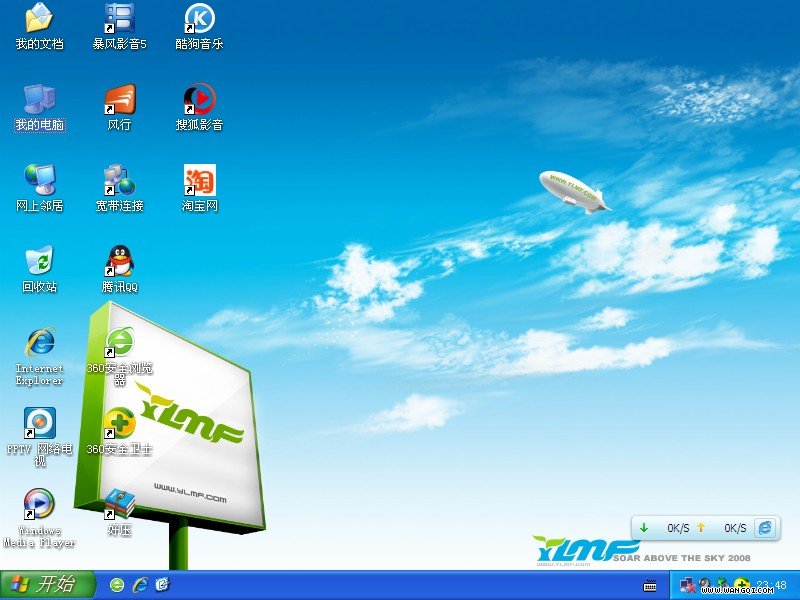Click the green download arrow on speed widget
800x600 pixels.
644,528
